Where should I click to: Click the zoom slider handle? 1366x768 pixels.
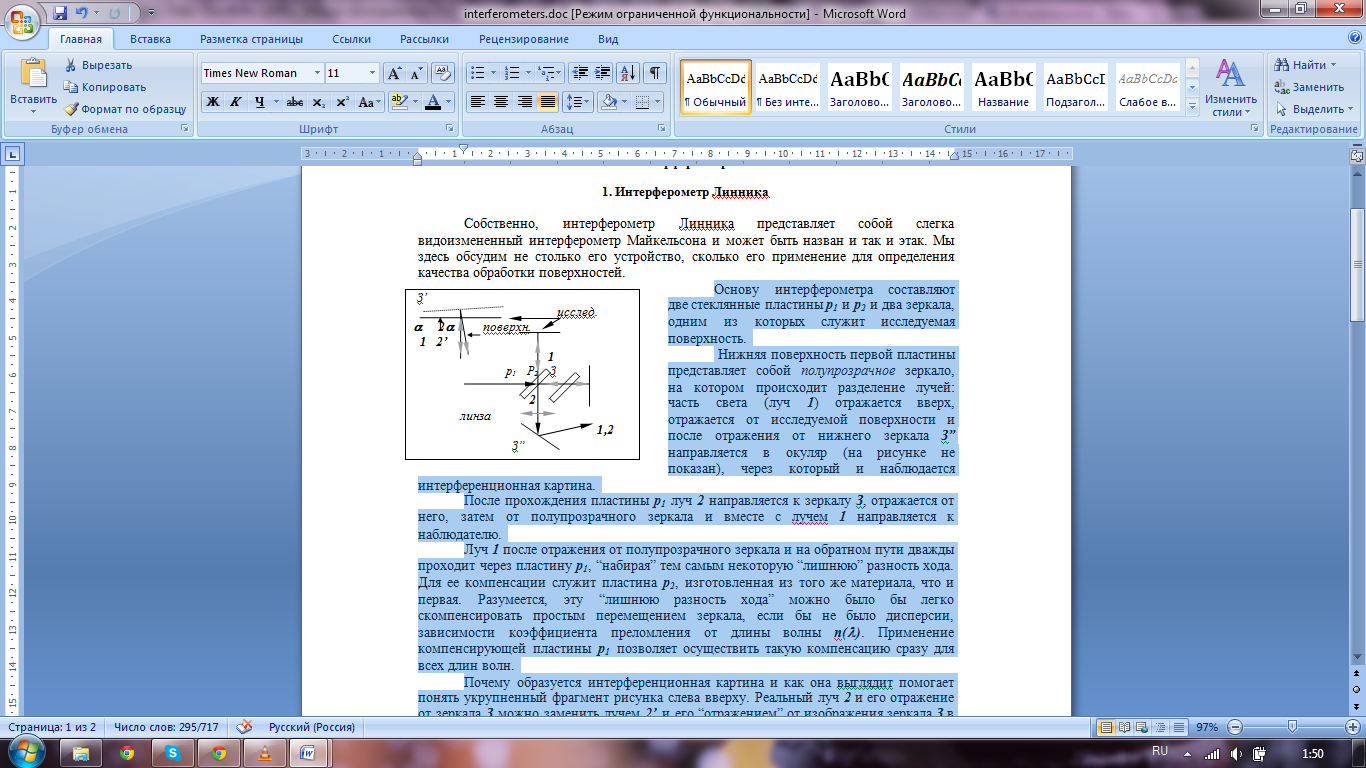click(1292, 727)
